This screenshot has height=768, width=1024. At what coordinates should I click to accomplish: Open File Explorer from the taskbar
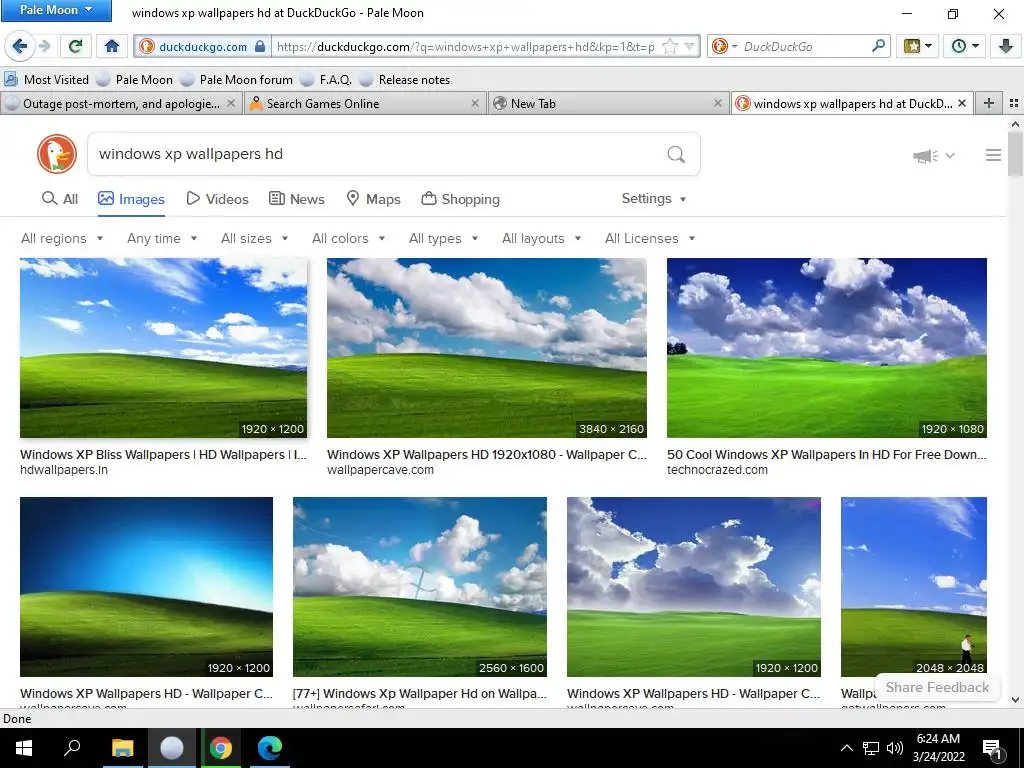pyautogui.click(x=122, y=748)
